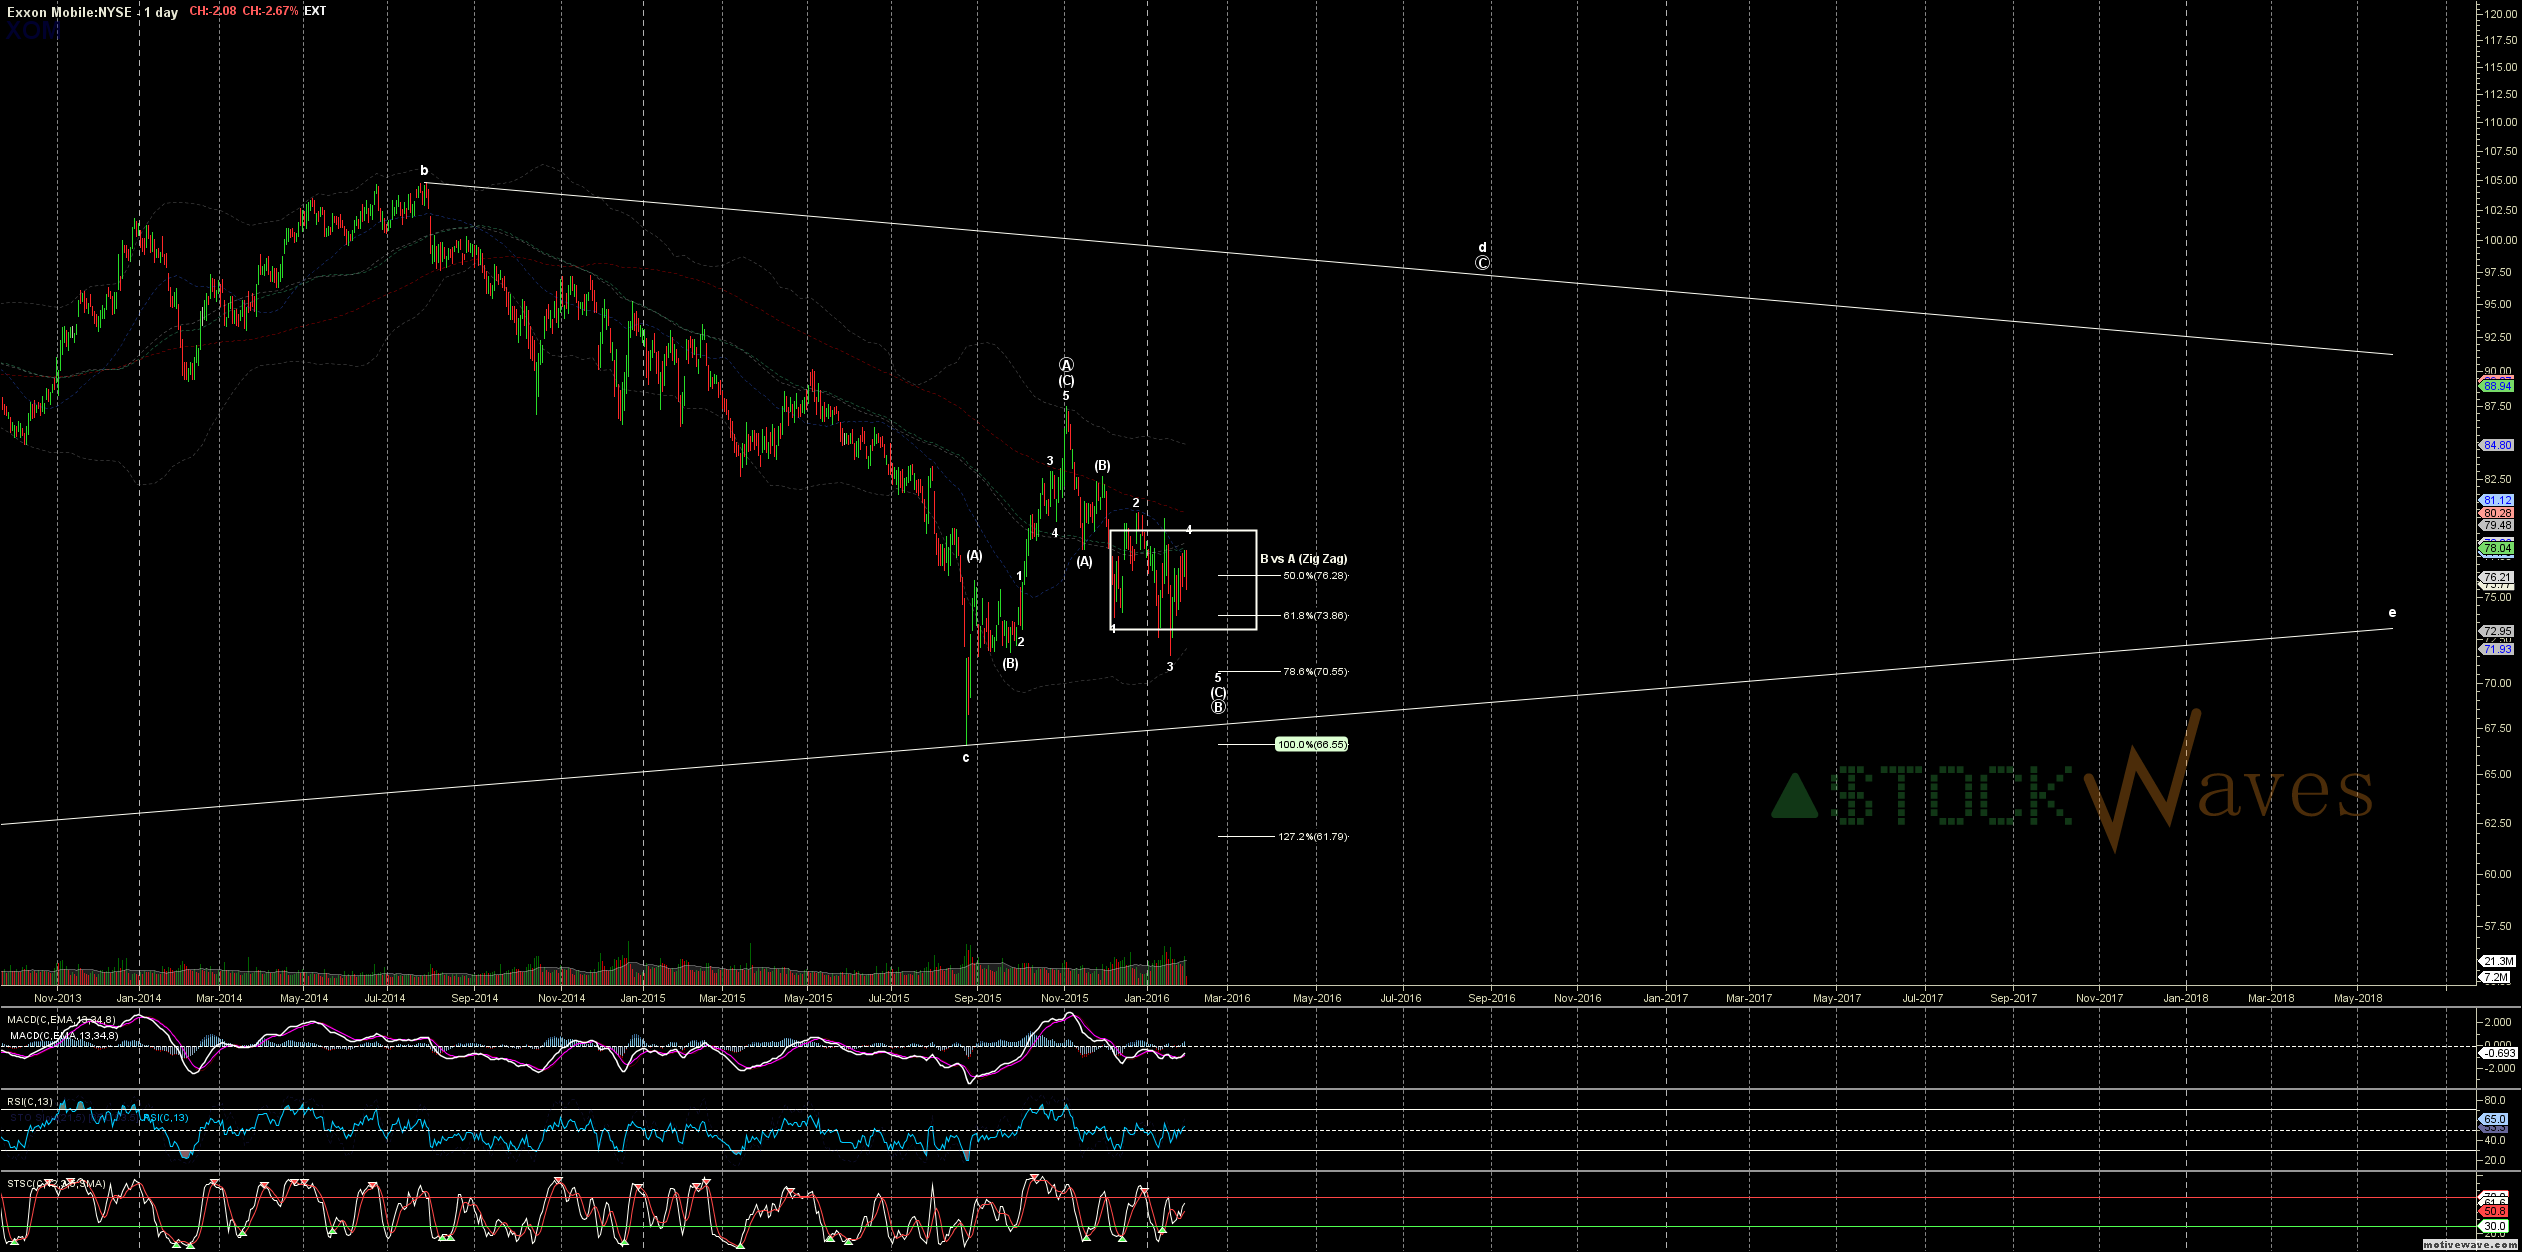Click the Mar-2016 date axis label
This screenshot has width=2522, height=1252.
coord(1227,998)
